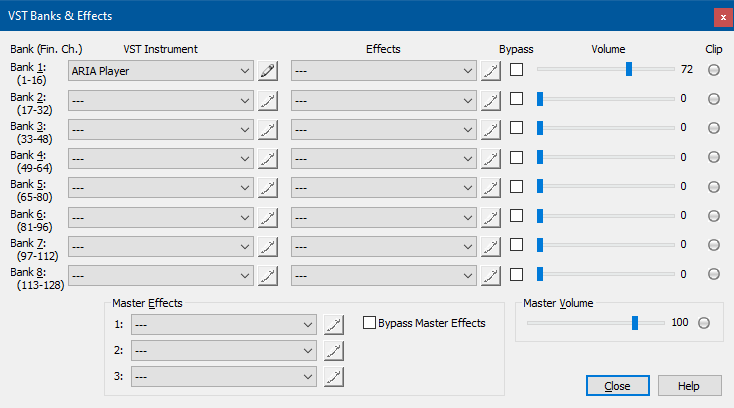734x408 pixels.
Task: Click the Bank 1 volume slider handle
Action: click(629, 69)
